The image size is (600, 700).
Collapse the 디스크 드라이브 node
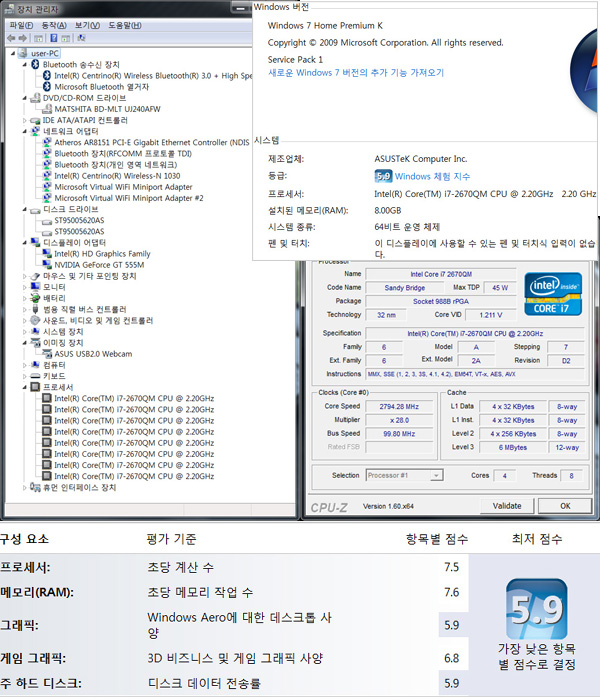[25, 209]
